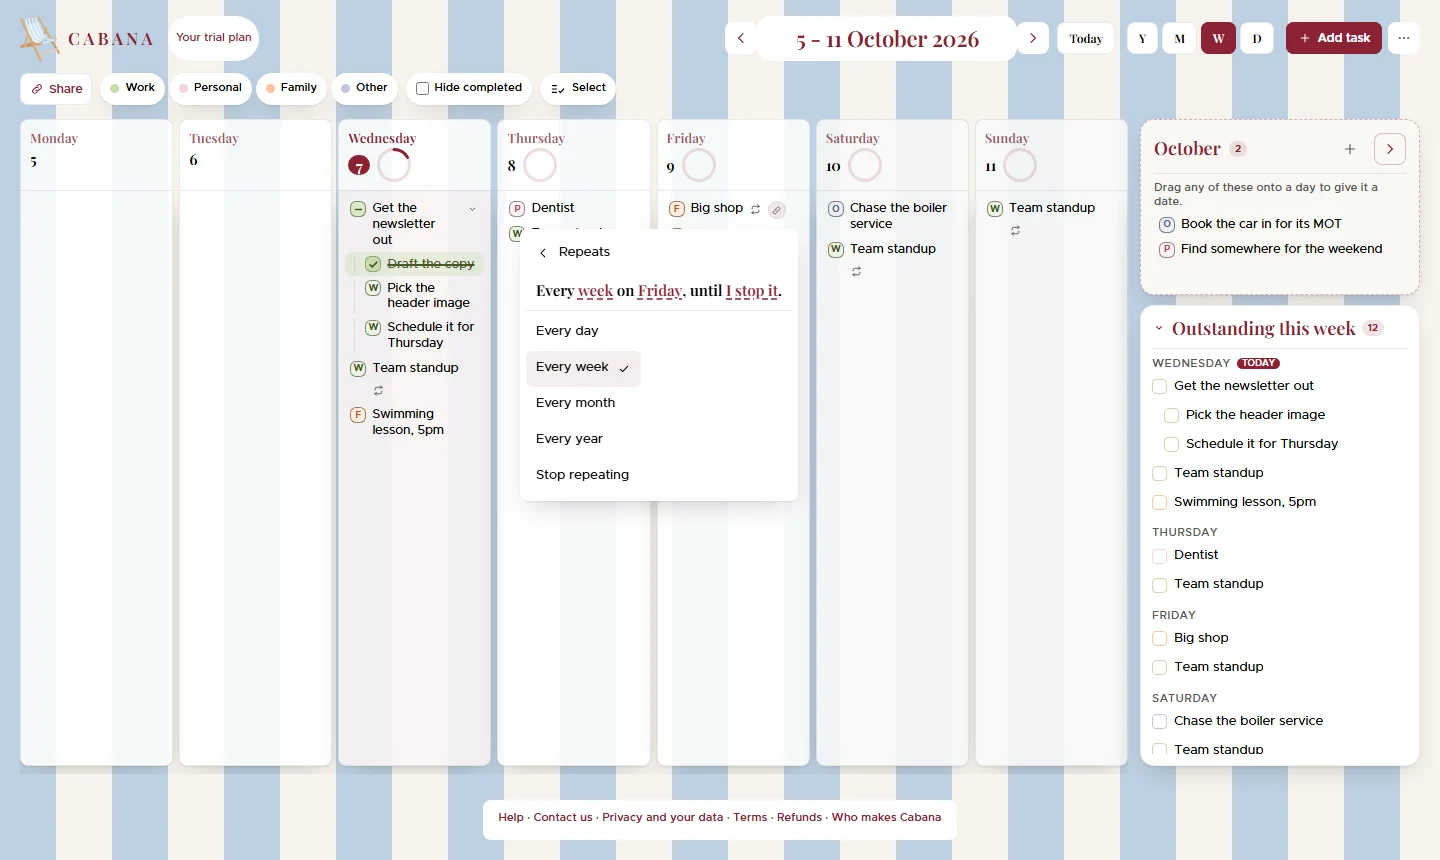The width and height of the screenshot is (1440, 860).
Task: Click the Add task button
Action: (1334, 38)
